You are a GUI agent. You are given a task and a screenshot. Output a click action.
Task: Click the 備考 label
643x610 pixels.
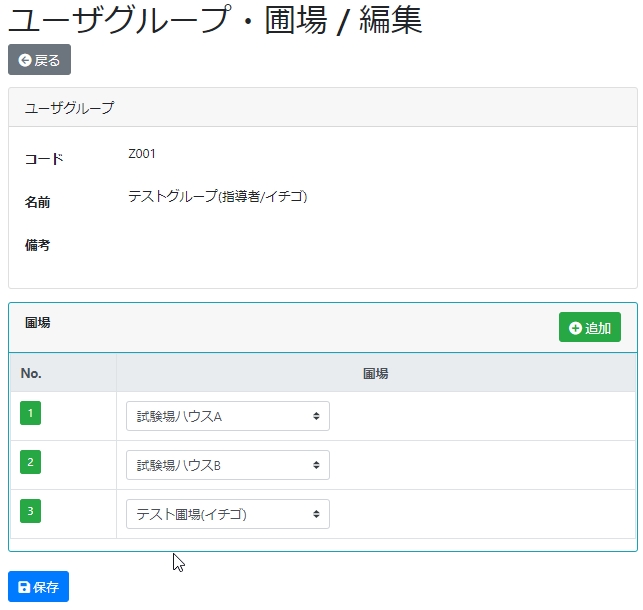click(x=38, y=245)
